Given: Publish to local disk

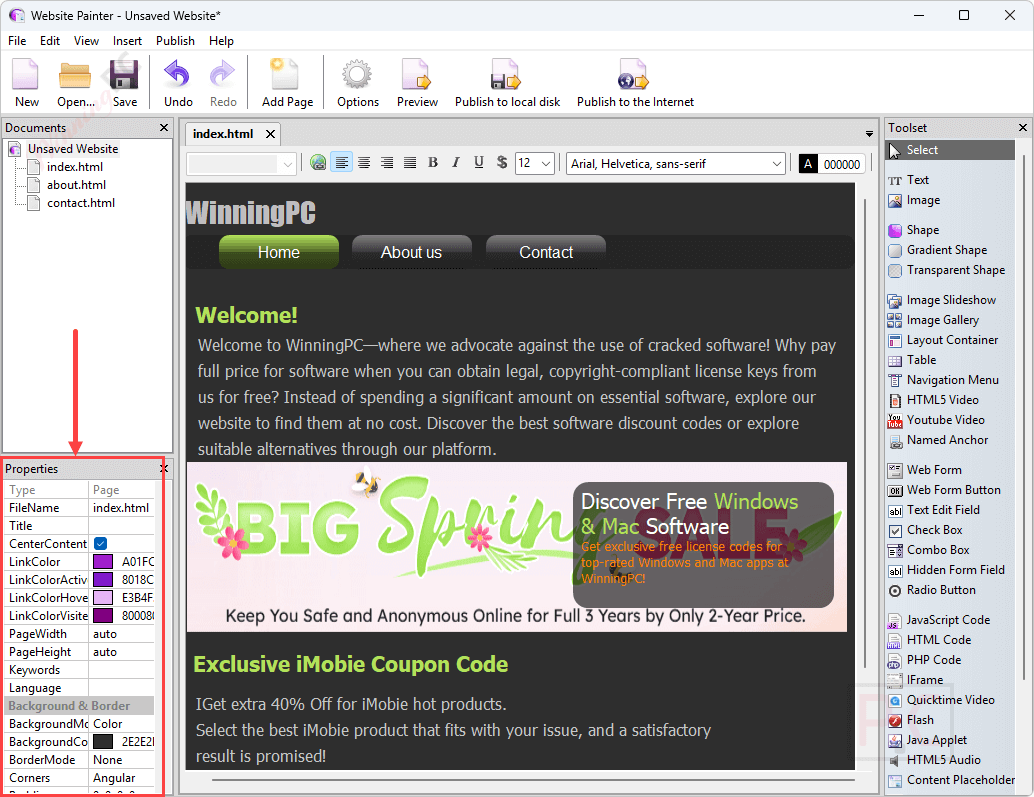Looking at the screenshot, I should pos(507,83).
